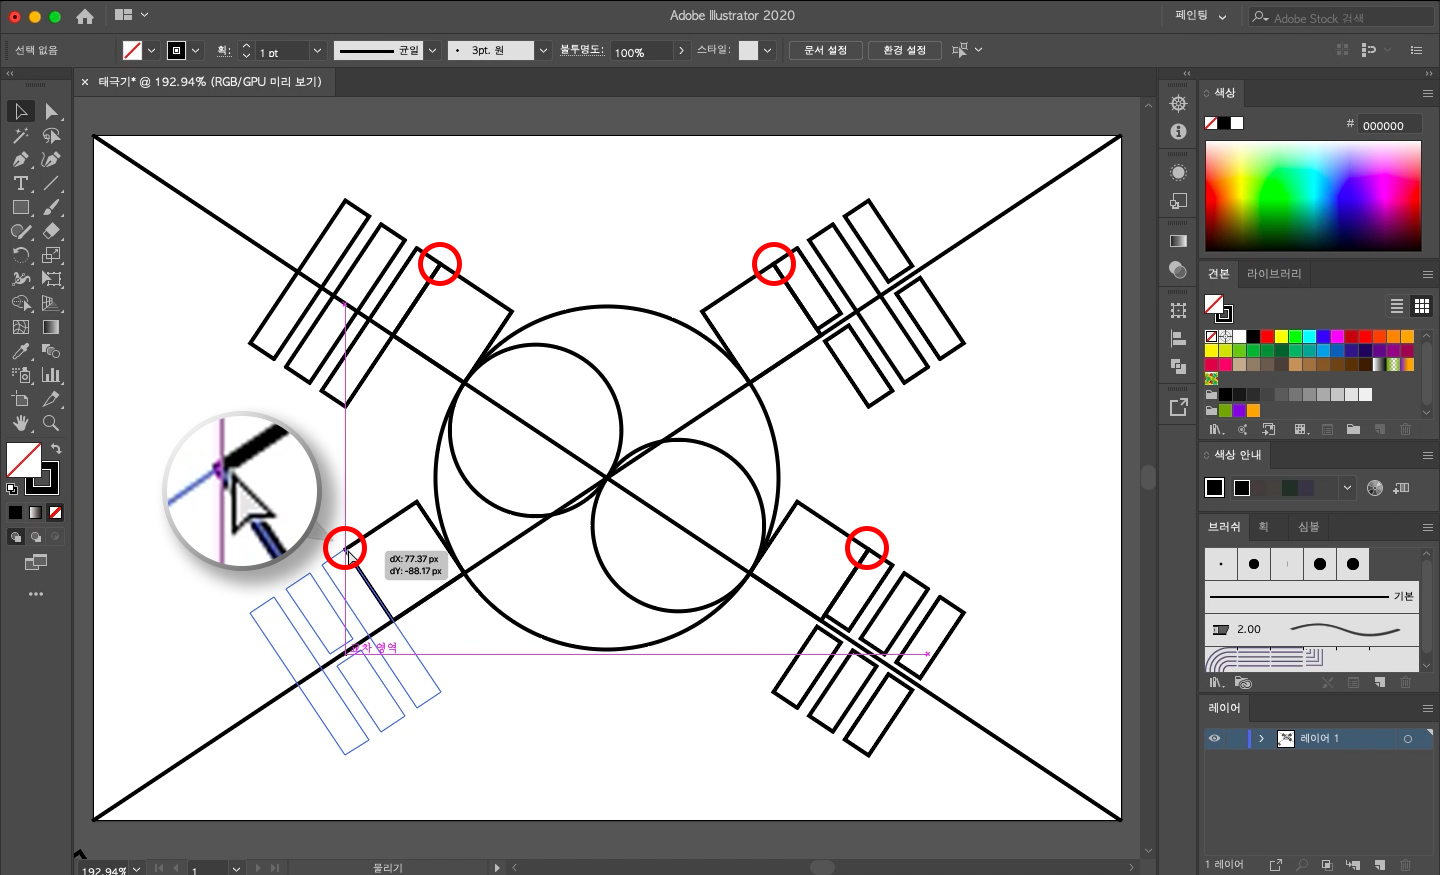The height and width of the screenshot is (875, 1440).
Task: Select the Paintbrush tool
Action: (x=52, y=207)
